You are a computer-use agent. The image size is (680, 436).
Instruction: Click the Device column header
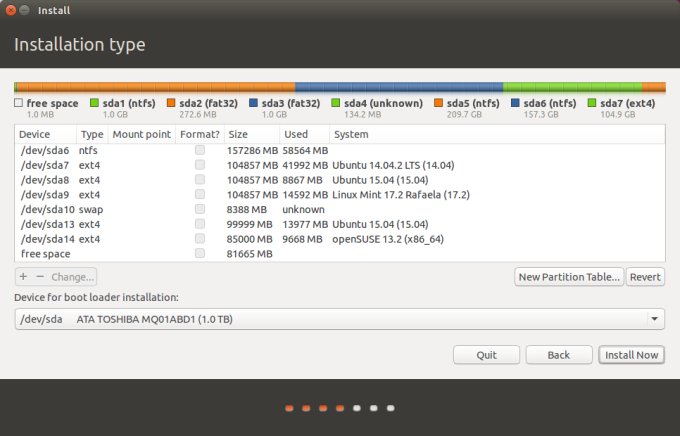click(34, 134)
